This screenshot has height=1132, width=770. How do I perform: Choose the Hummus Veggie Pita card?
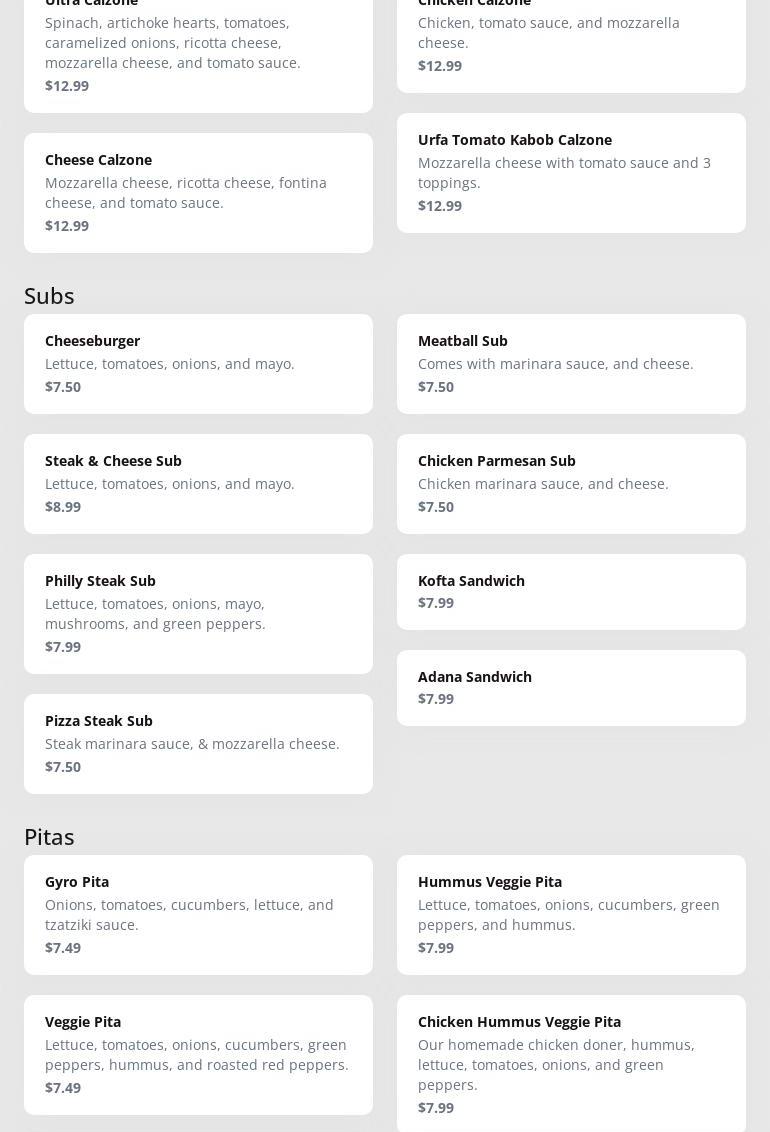click(x=571, y=914)
